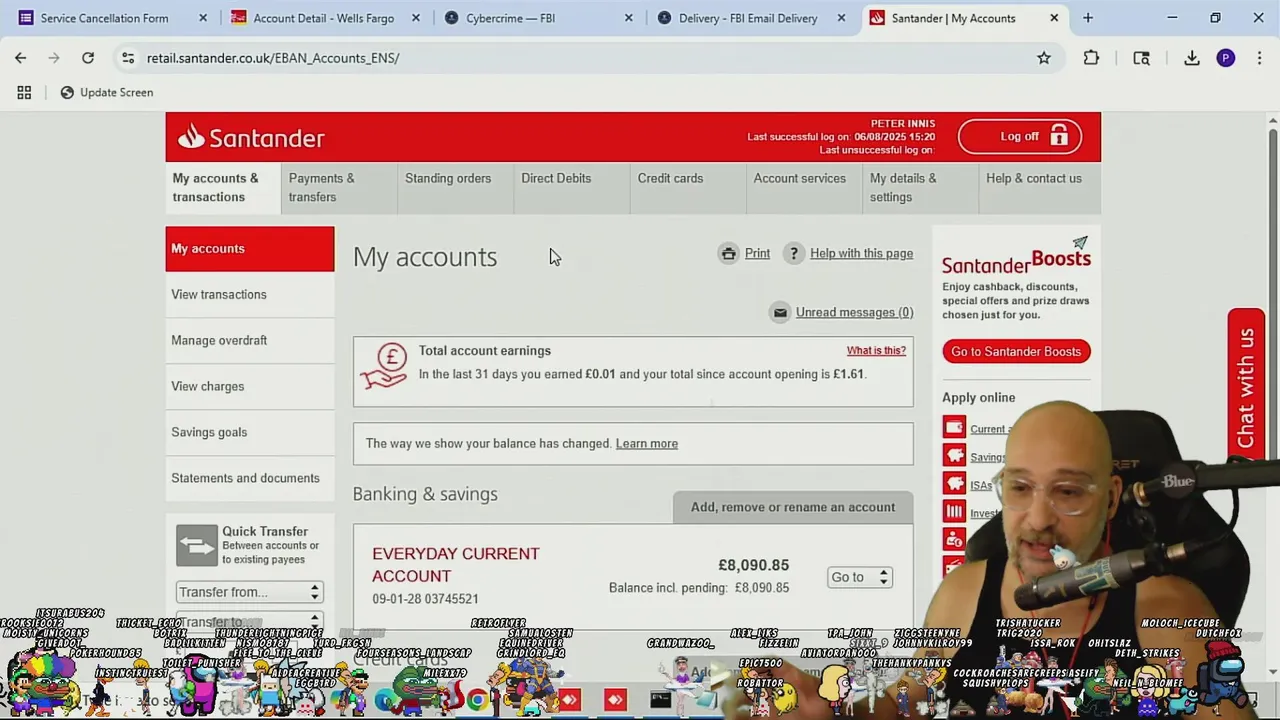This screenshot has width=1280, height=720.
Task: Switch to FBI Email Delivery tab
Action: coord(748,18)
